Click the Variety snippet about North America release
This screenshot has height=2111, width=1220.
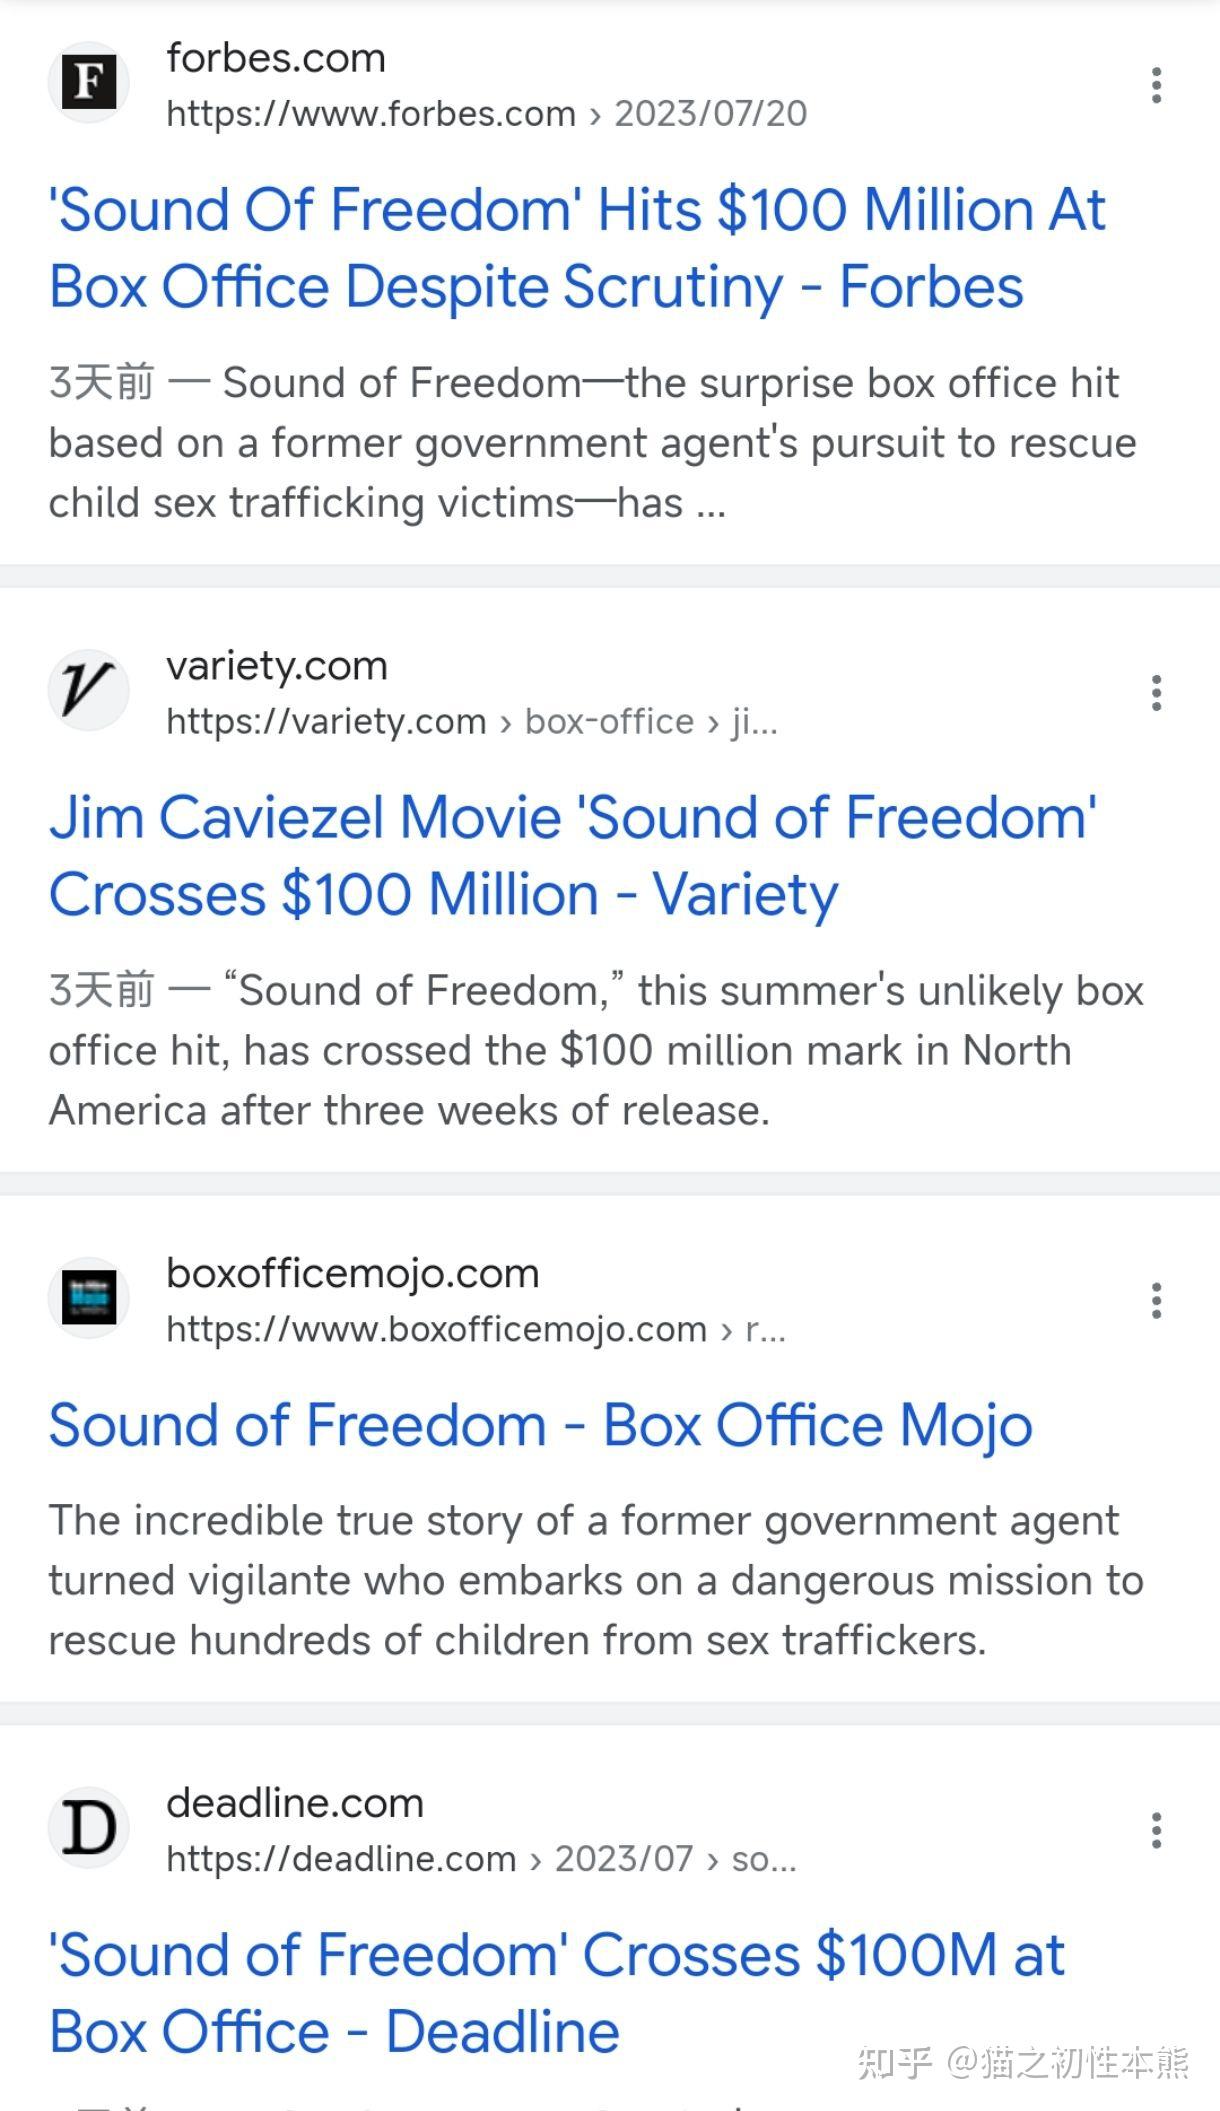596,1051
